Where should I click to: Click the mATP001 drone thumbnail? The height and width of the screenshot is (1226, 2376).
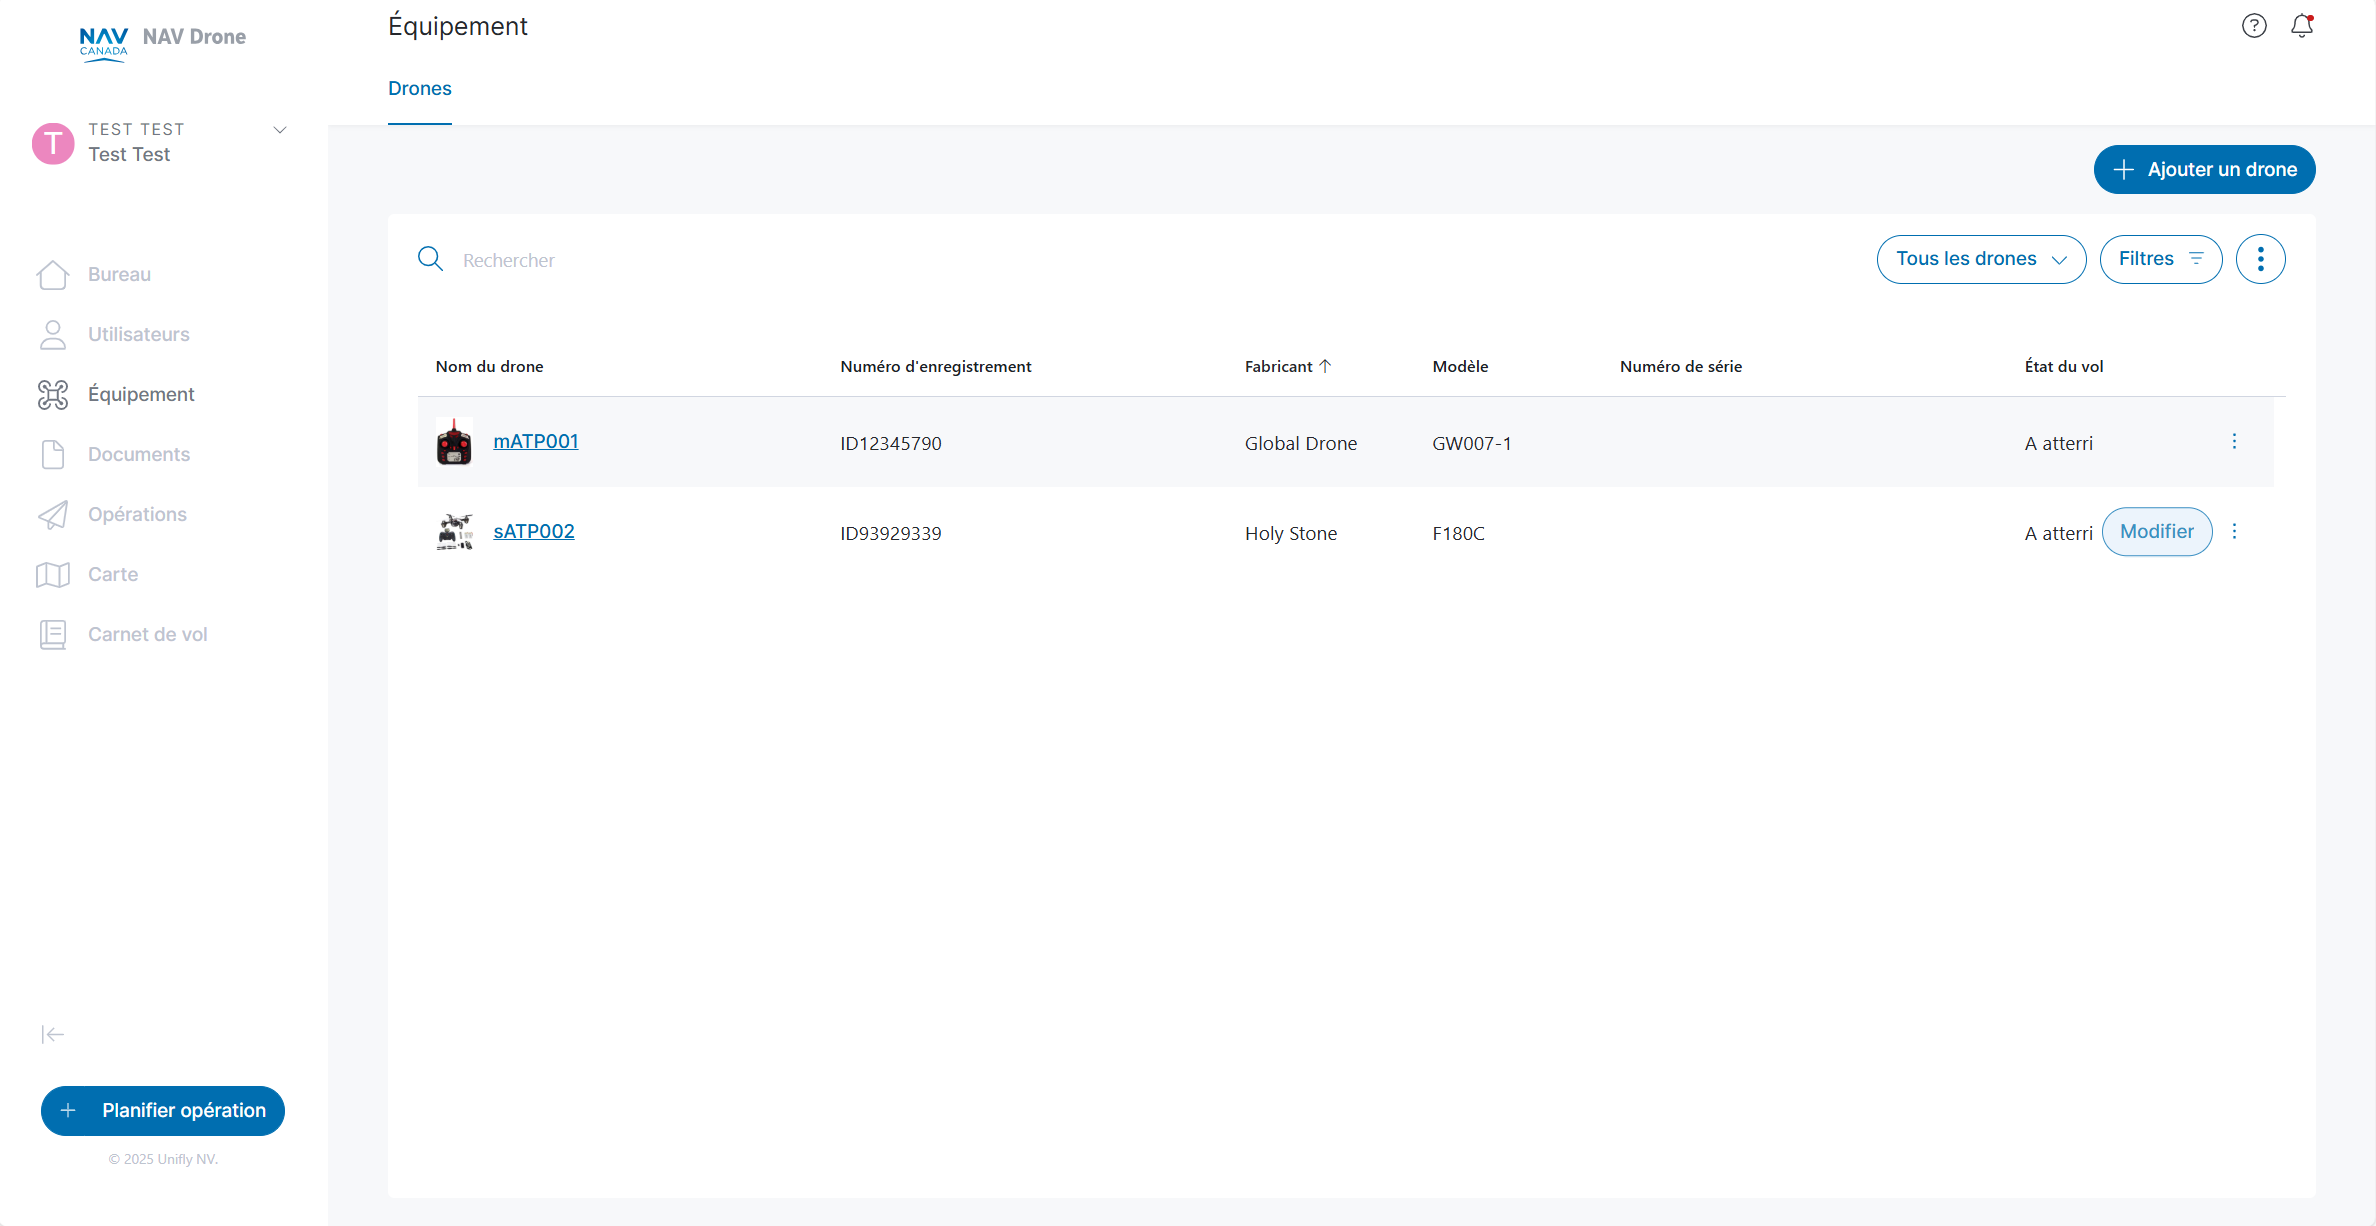coord(454,441)
